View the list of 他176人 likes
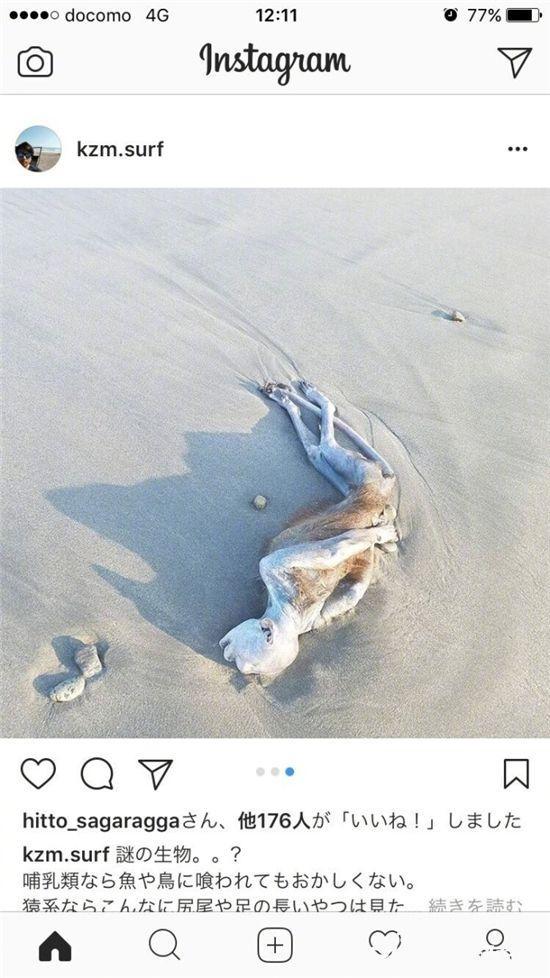Screen dimensions: 550x978 tap(274, 821)
